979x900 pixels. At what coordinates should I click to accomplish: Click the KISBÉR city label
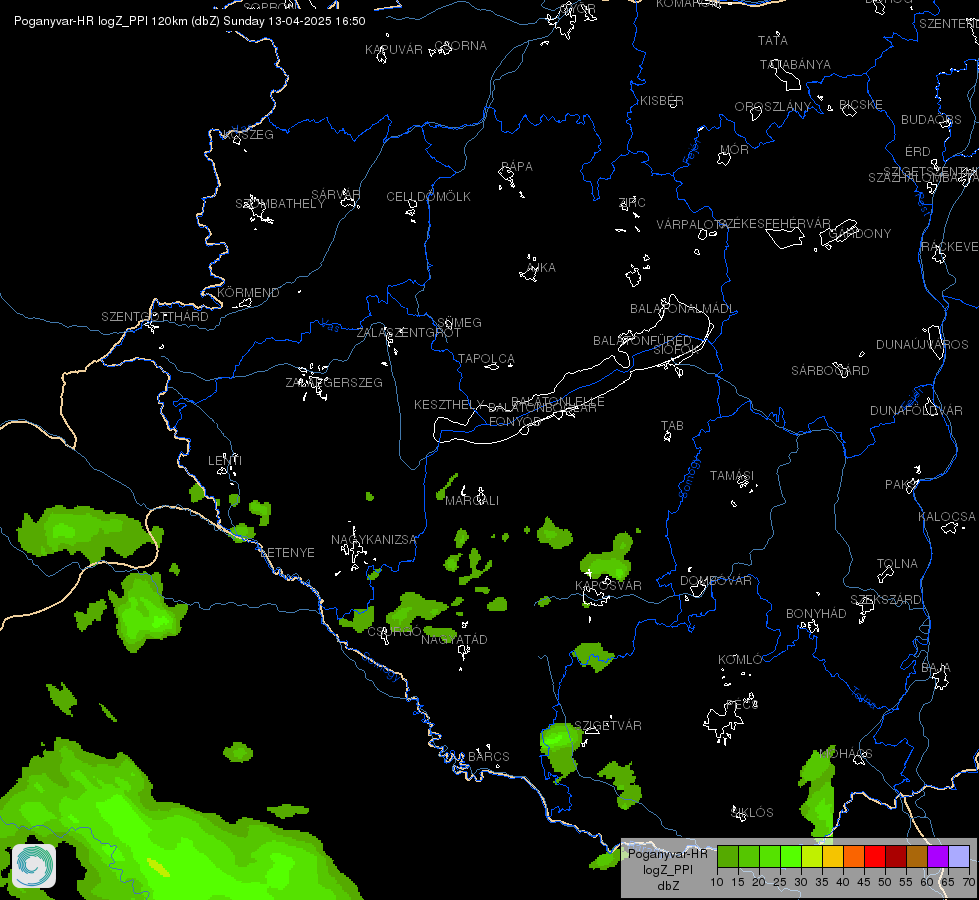click(x=662, y=101)
